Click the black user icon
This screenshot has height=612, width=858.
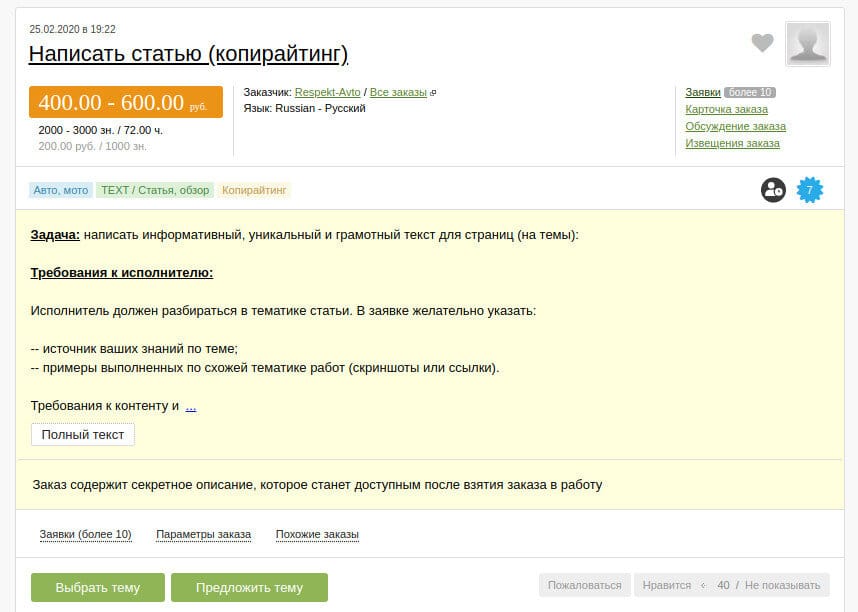coord(773,189)
